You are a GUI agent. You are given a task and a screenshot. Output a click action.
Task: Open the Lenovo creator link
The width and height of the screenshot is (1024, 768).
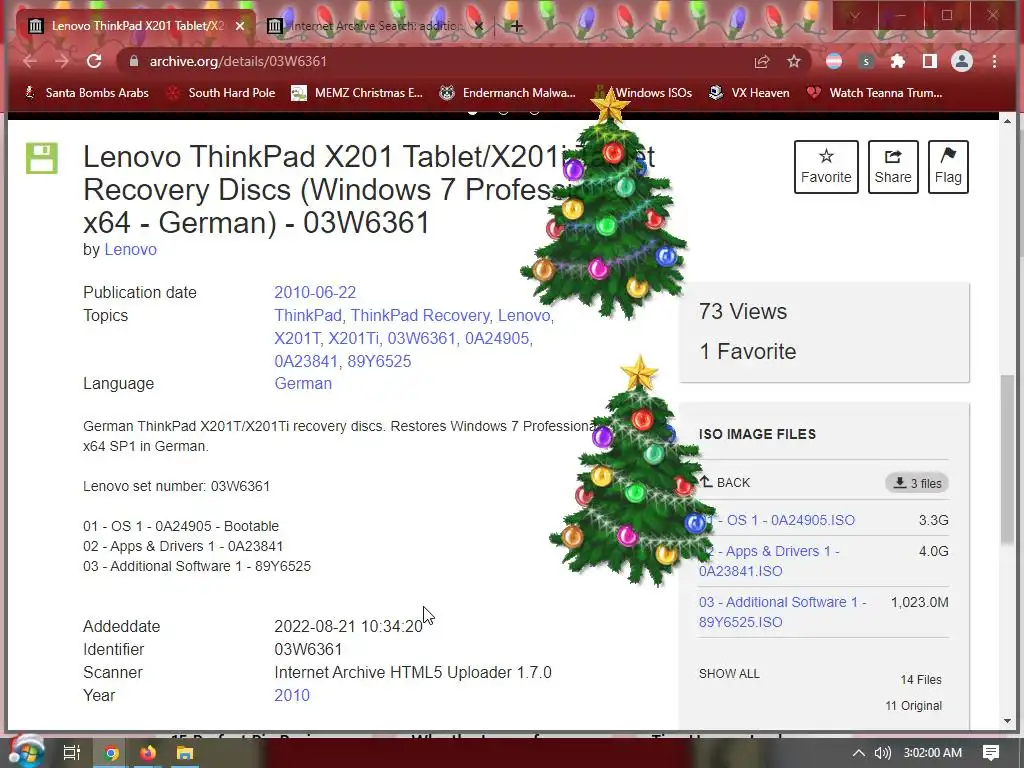tap(131, 249)
